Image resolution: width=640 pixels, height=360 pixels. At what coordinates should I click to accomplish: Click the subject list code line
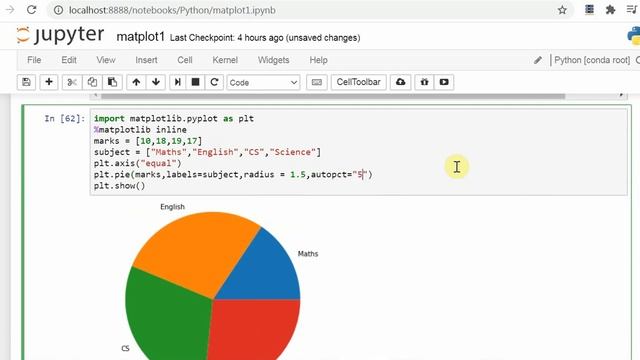click(x=207, y=152)
